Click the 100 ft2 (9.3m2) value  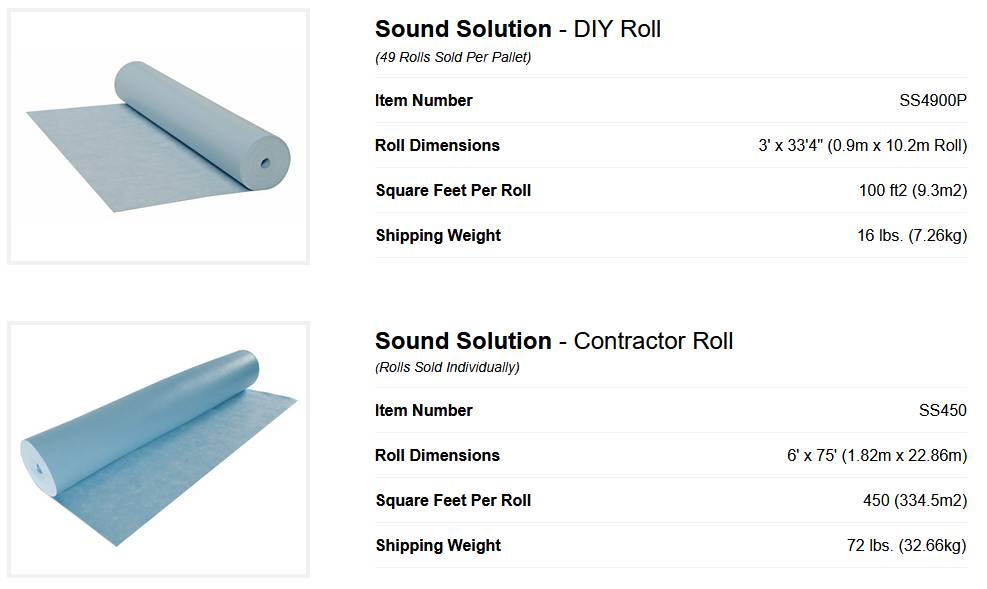click(912, 190)
